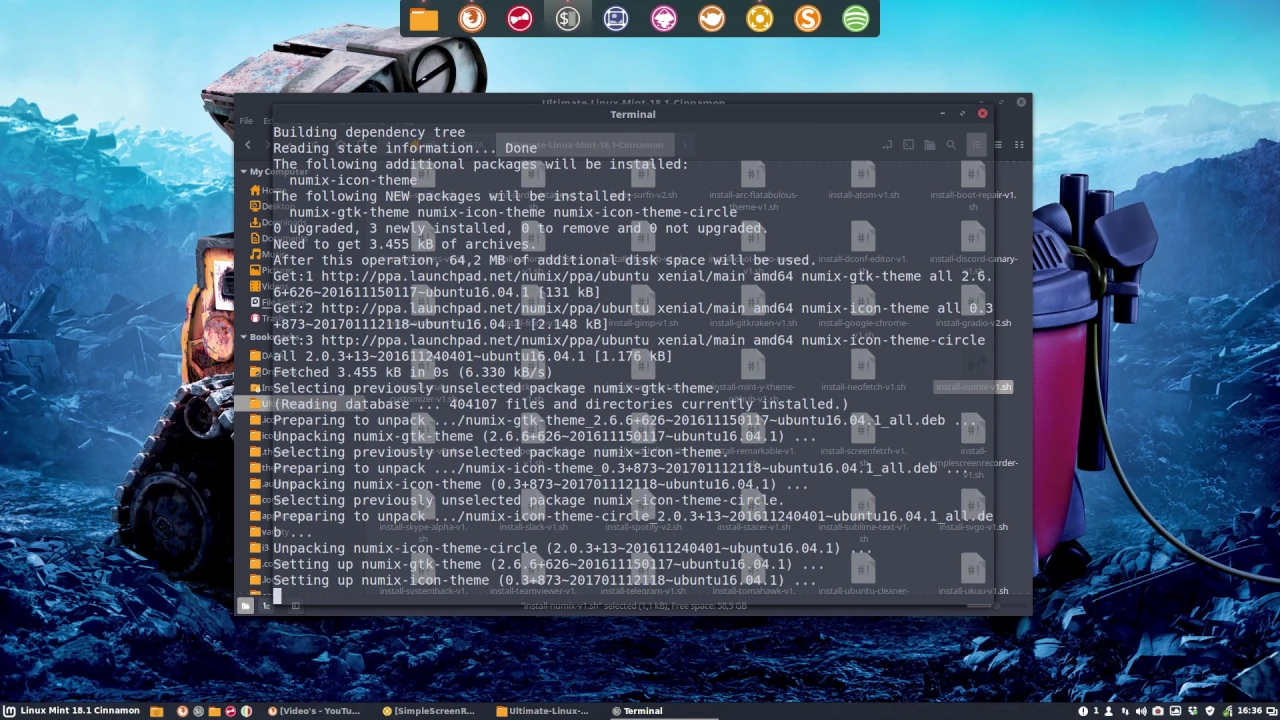Image resolution: width=1280 pixels, height=720 pixels.
Task: Launch Firefox from the top dock
Action: coord(472,18)
